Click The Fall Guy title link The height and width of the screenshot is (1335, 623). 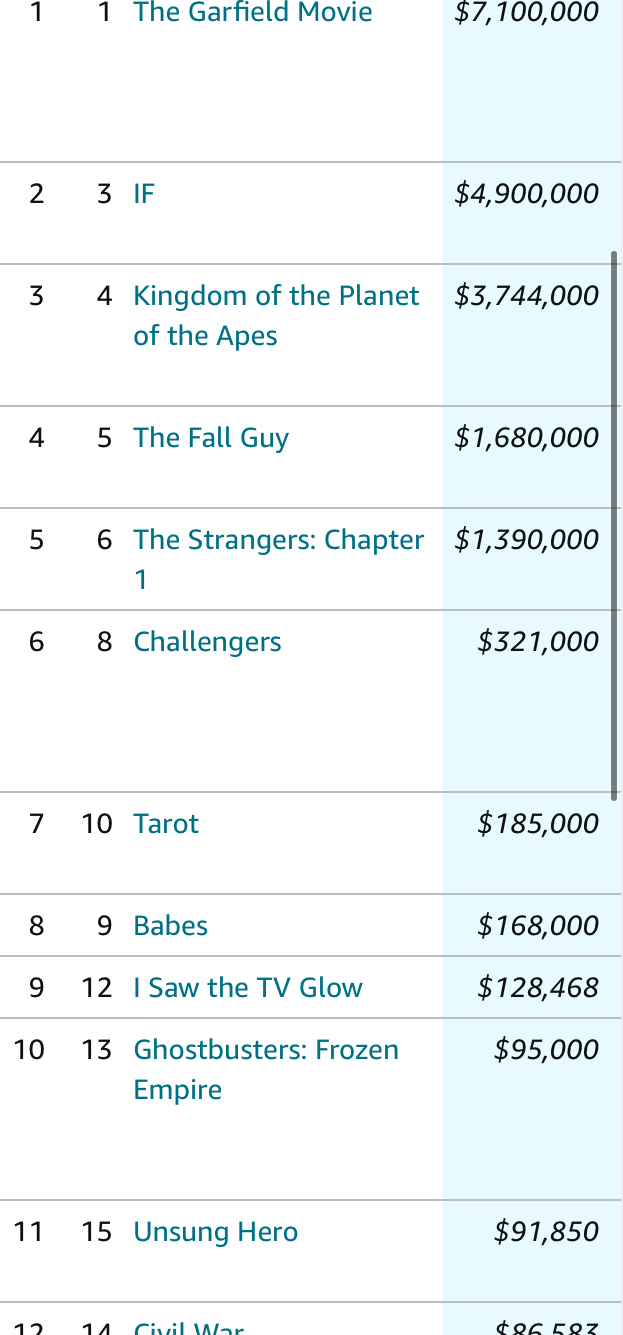tap(211, 437)
